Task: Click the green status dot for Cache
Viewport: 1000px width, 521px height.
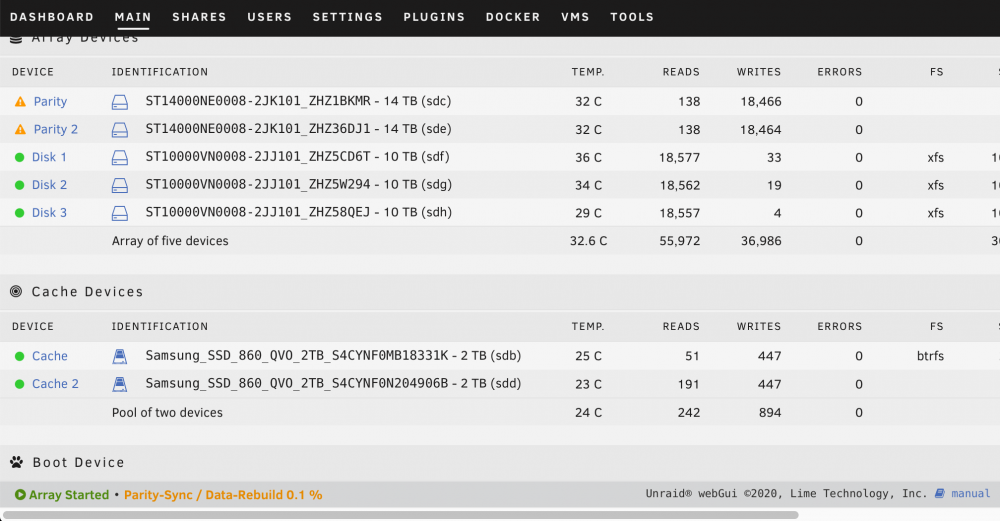Action: [19, 356]
